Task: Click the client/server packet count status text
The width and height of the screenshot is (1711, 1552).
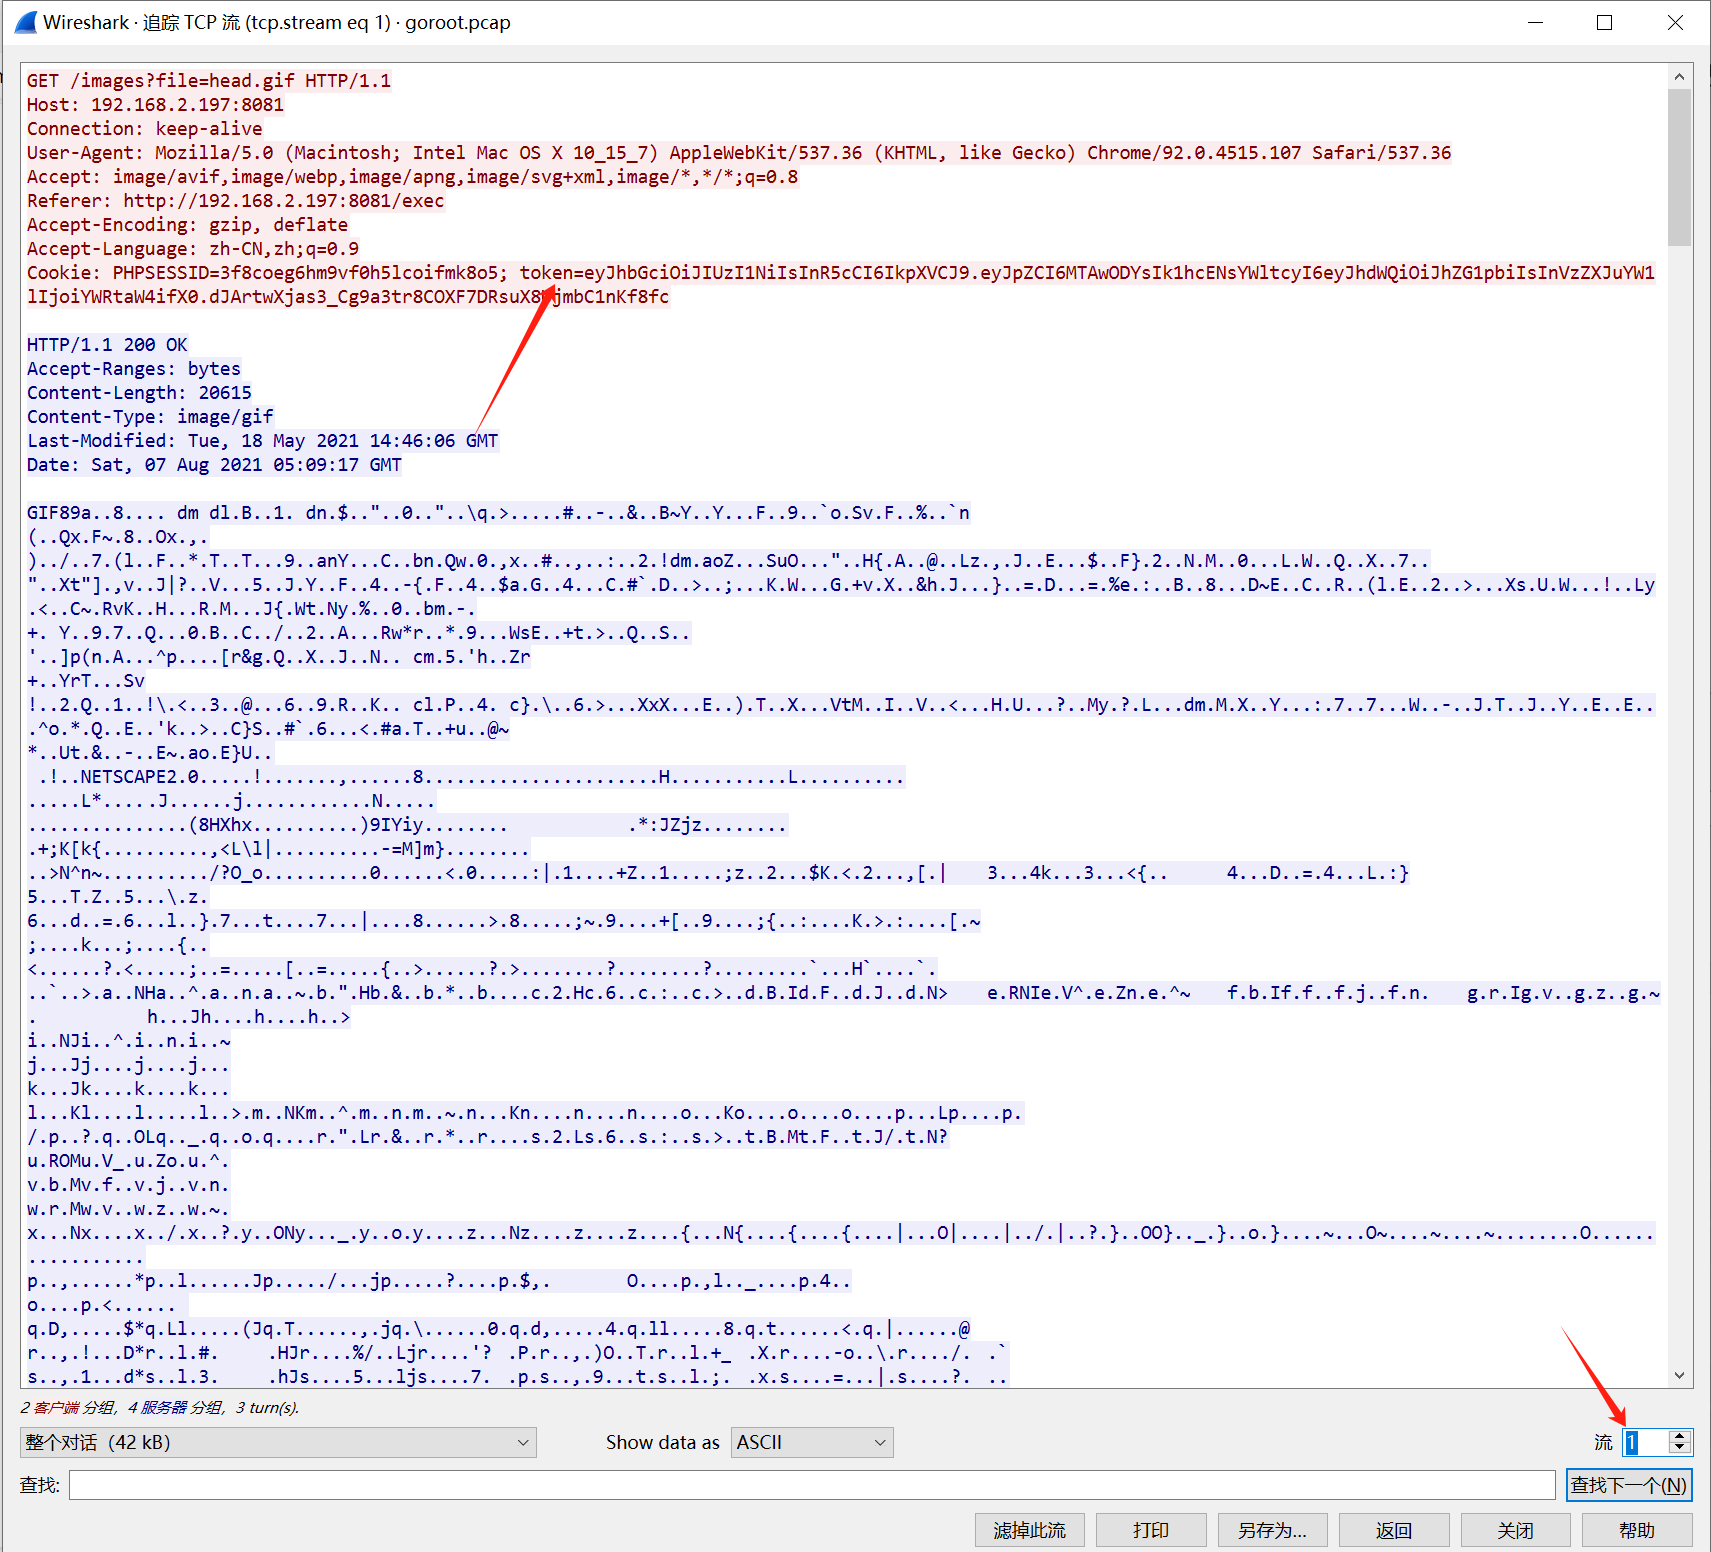Action: point(160,1408)
